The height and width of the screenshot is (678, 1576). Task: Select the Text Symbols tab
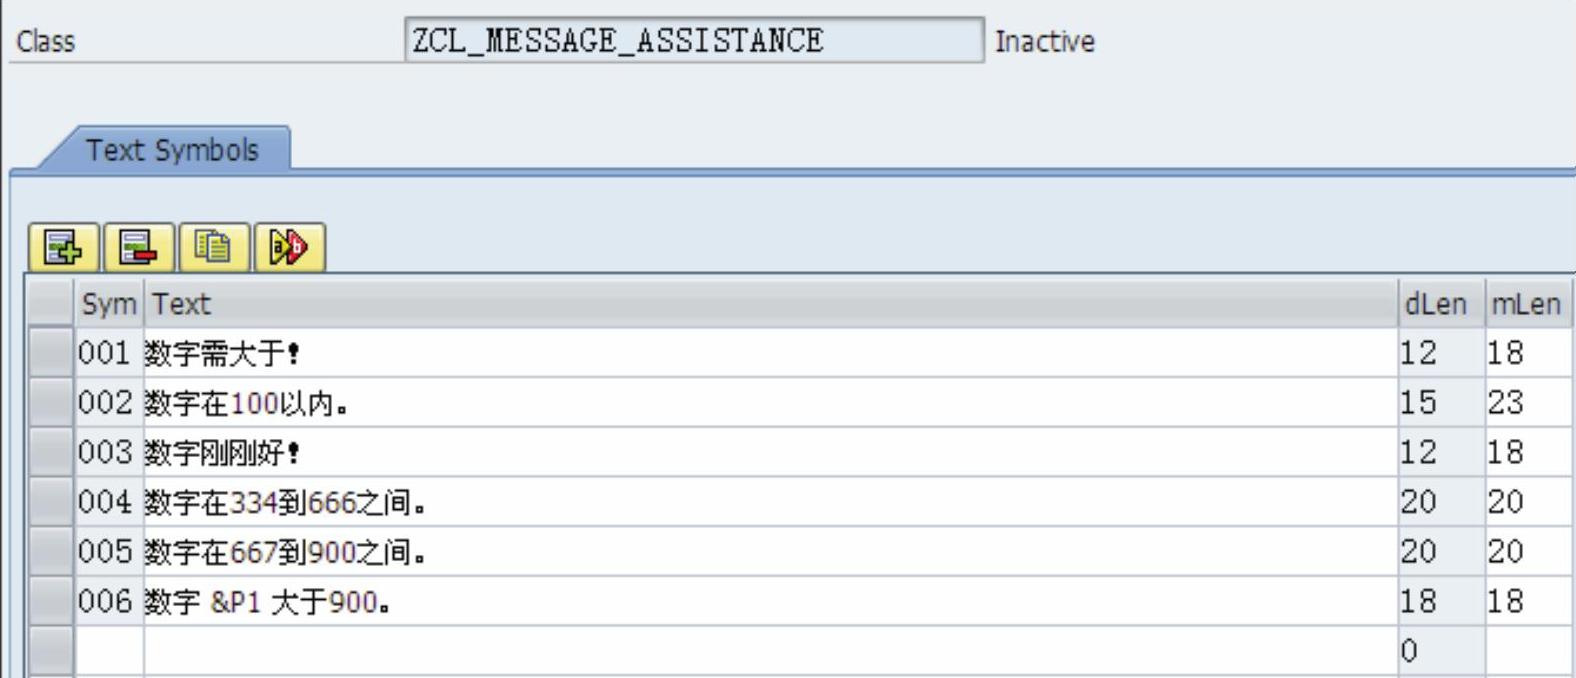(x=172, y=150)
